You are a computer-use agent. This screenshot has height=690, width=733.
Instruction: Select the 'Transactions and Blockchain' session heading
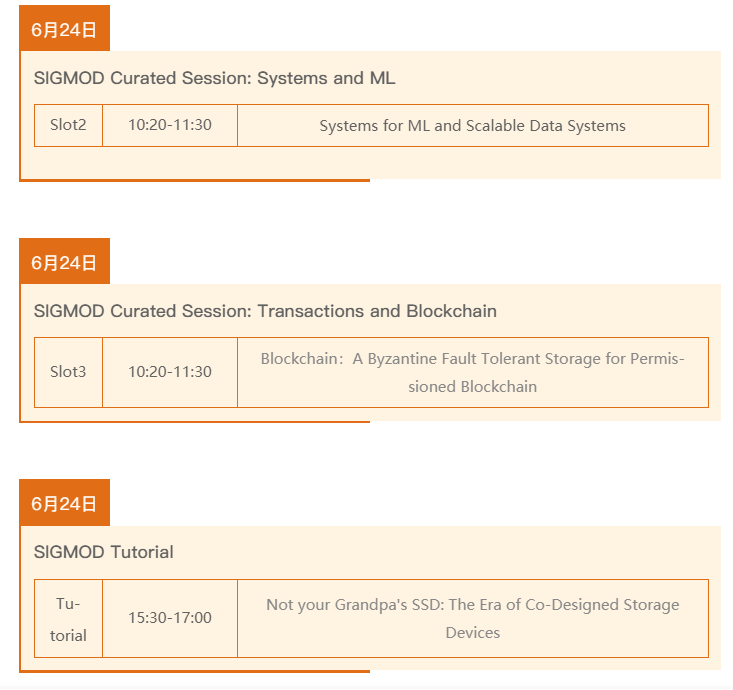[265, 311]
